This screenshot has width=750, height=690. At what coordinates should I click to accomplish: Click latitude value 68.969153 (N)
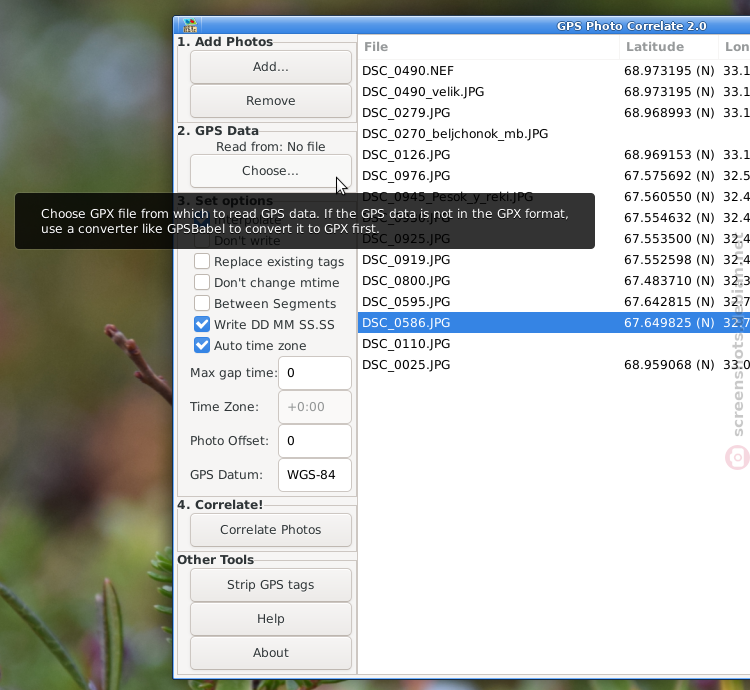[x=669, y=155]
